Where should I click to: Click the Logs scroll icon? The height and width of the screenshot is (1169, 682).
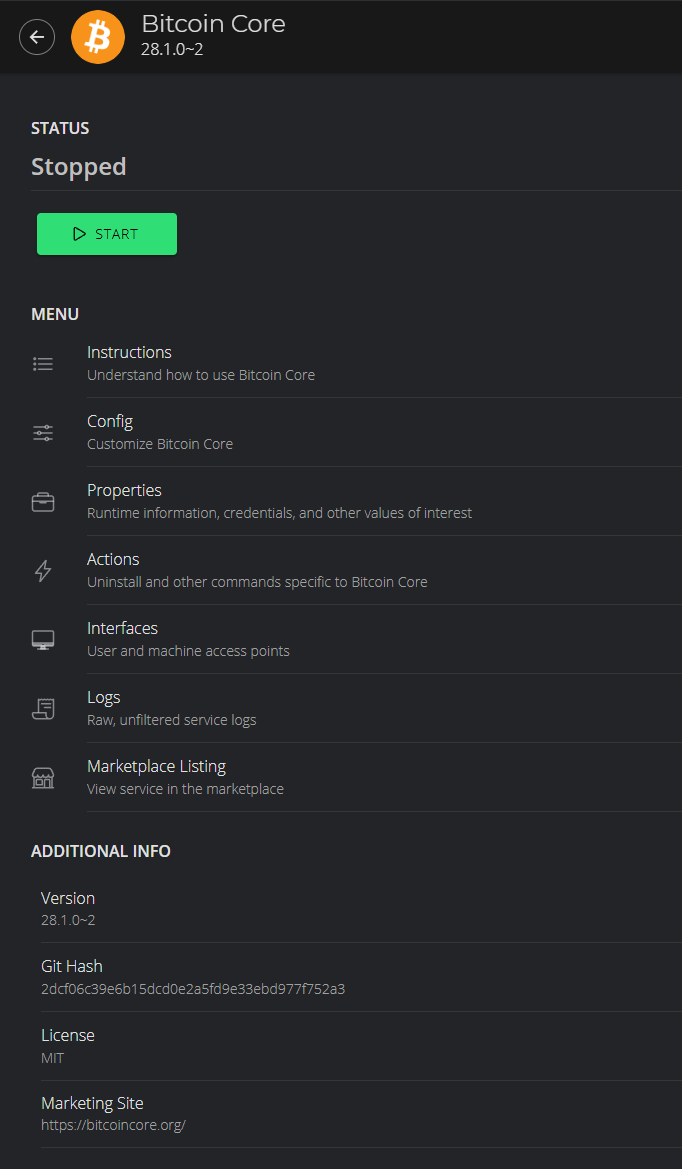pyautogui.click(x=43, y=709)
